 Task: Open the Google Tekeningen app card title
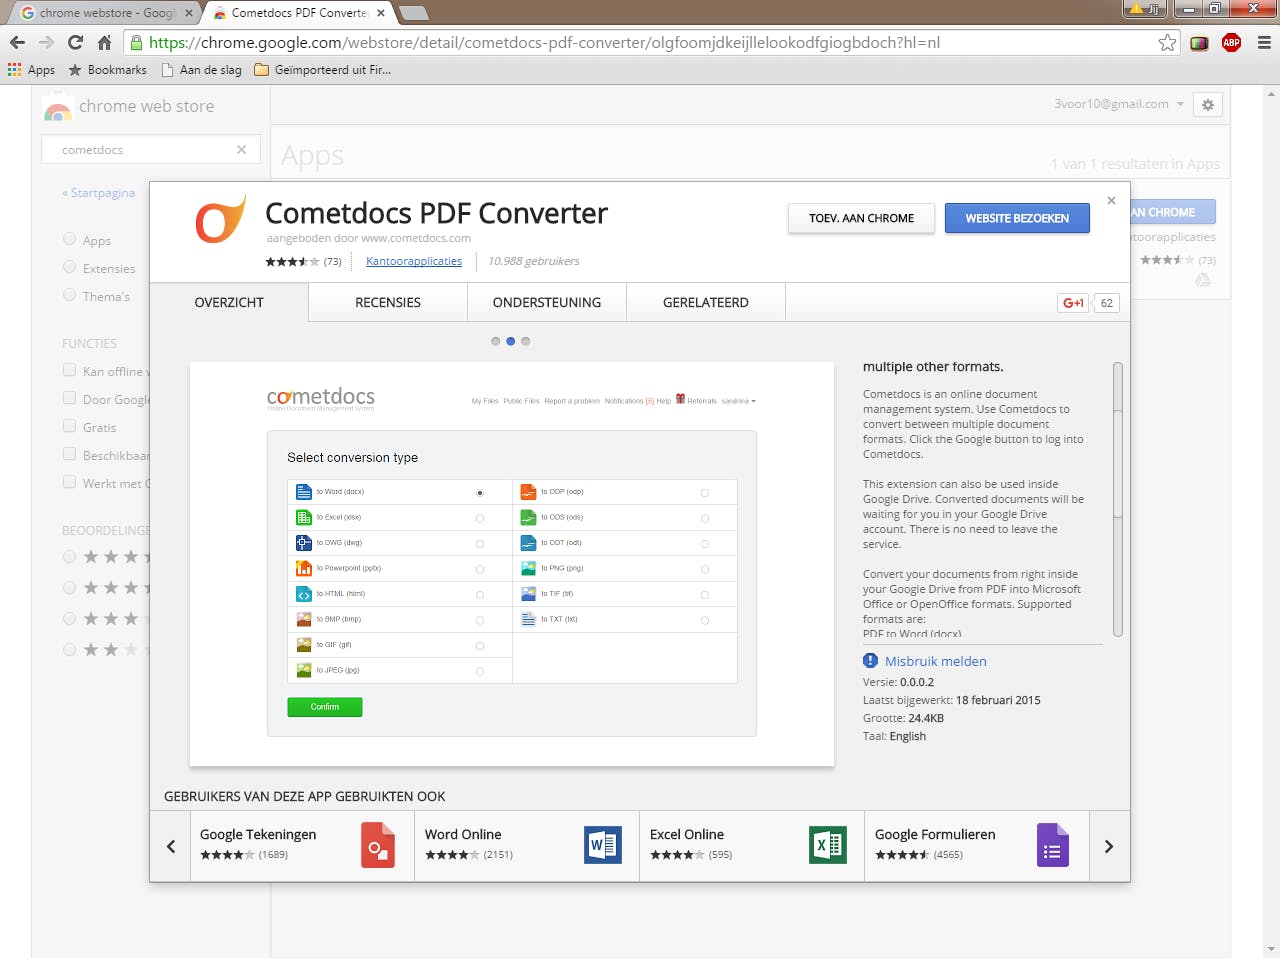coord(258,834)
